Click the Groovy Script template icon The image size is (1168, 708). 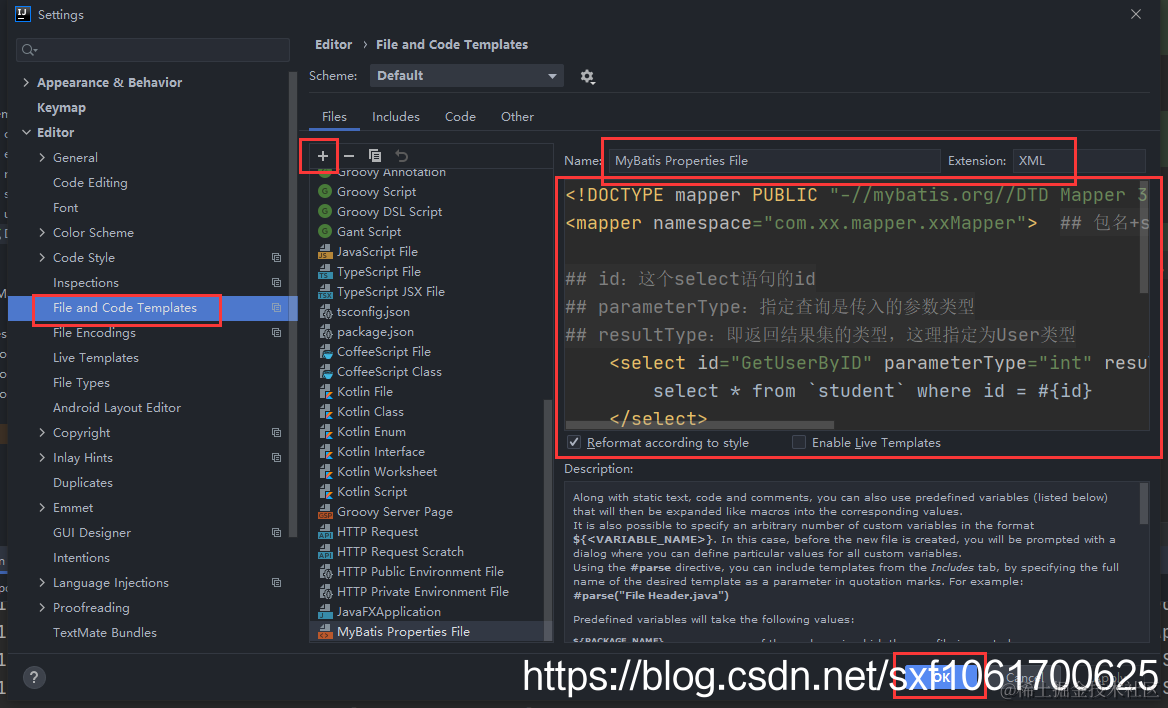(325, 192)
